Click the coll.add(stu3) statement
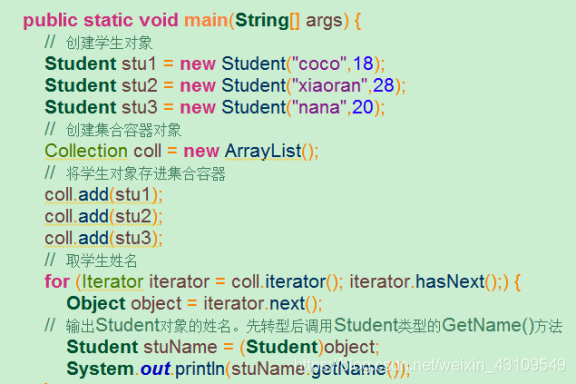 [103, 238]
